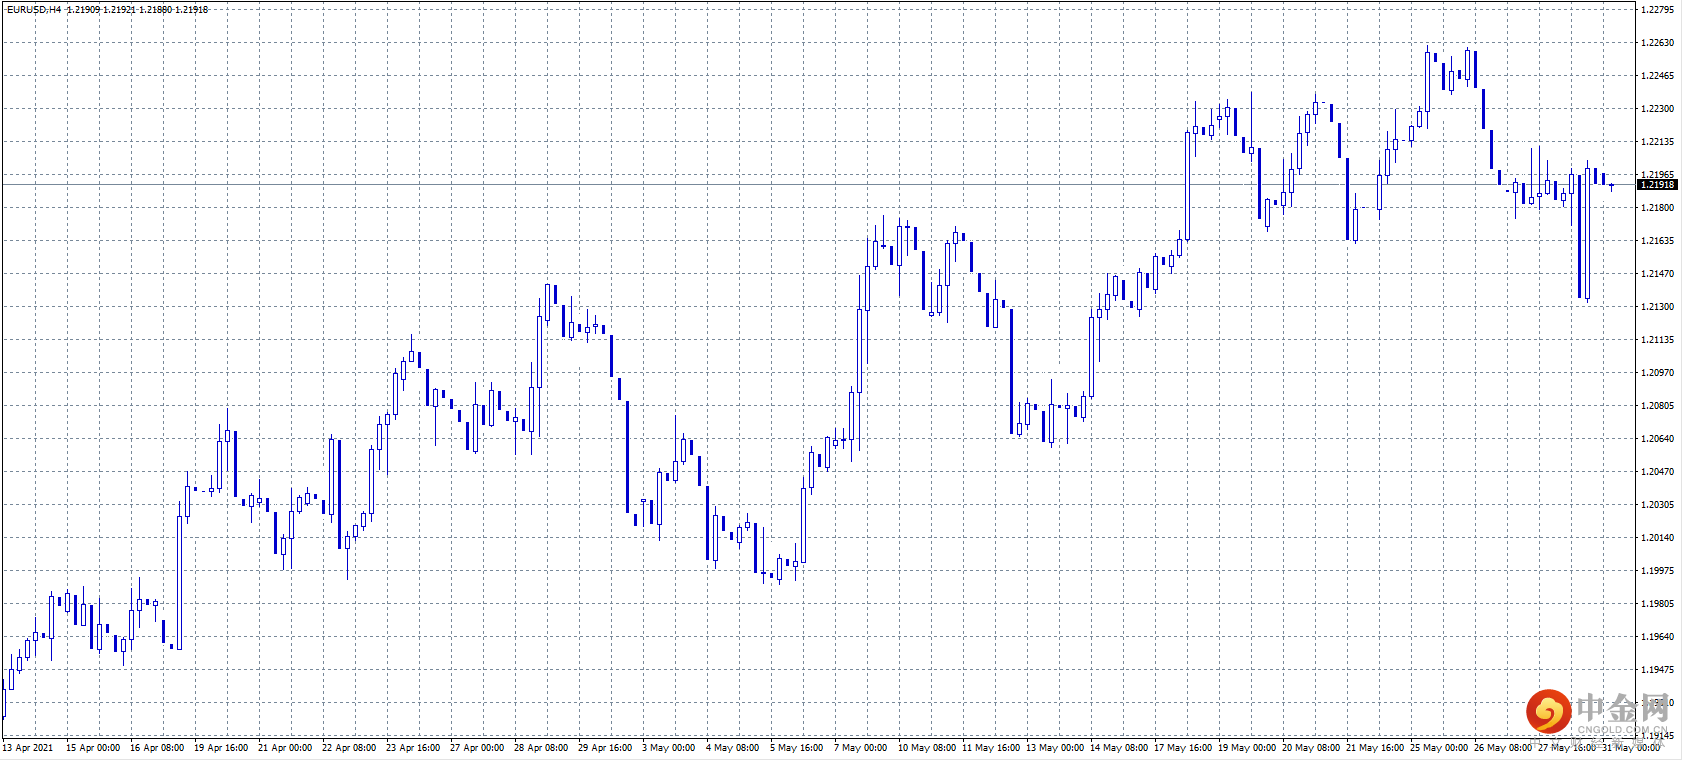Click the 1.20470 price axis label
Image resolution: width=1683 pixels, height=761 pixels.
[1657, 472]
